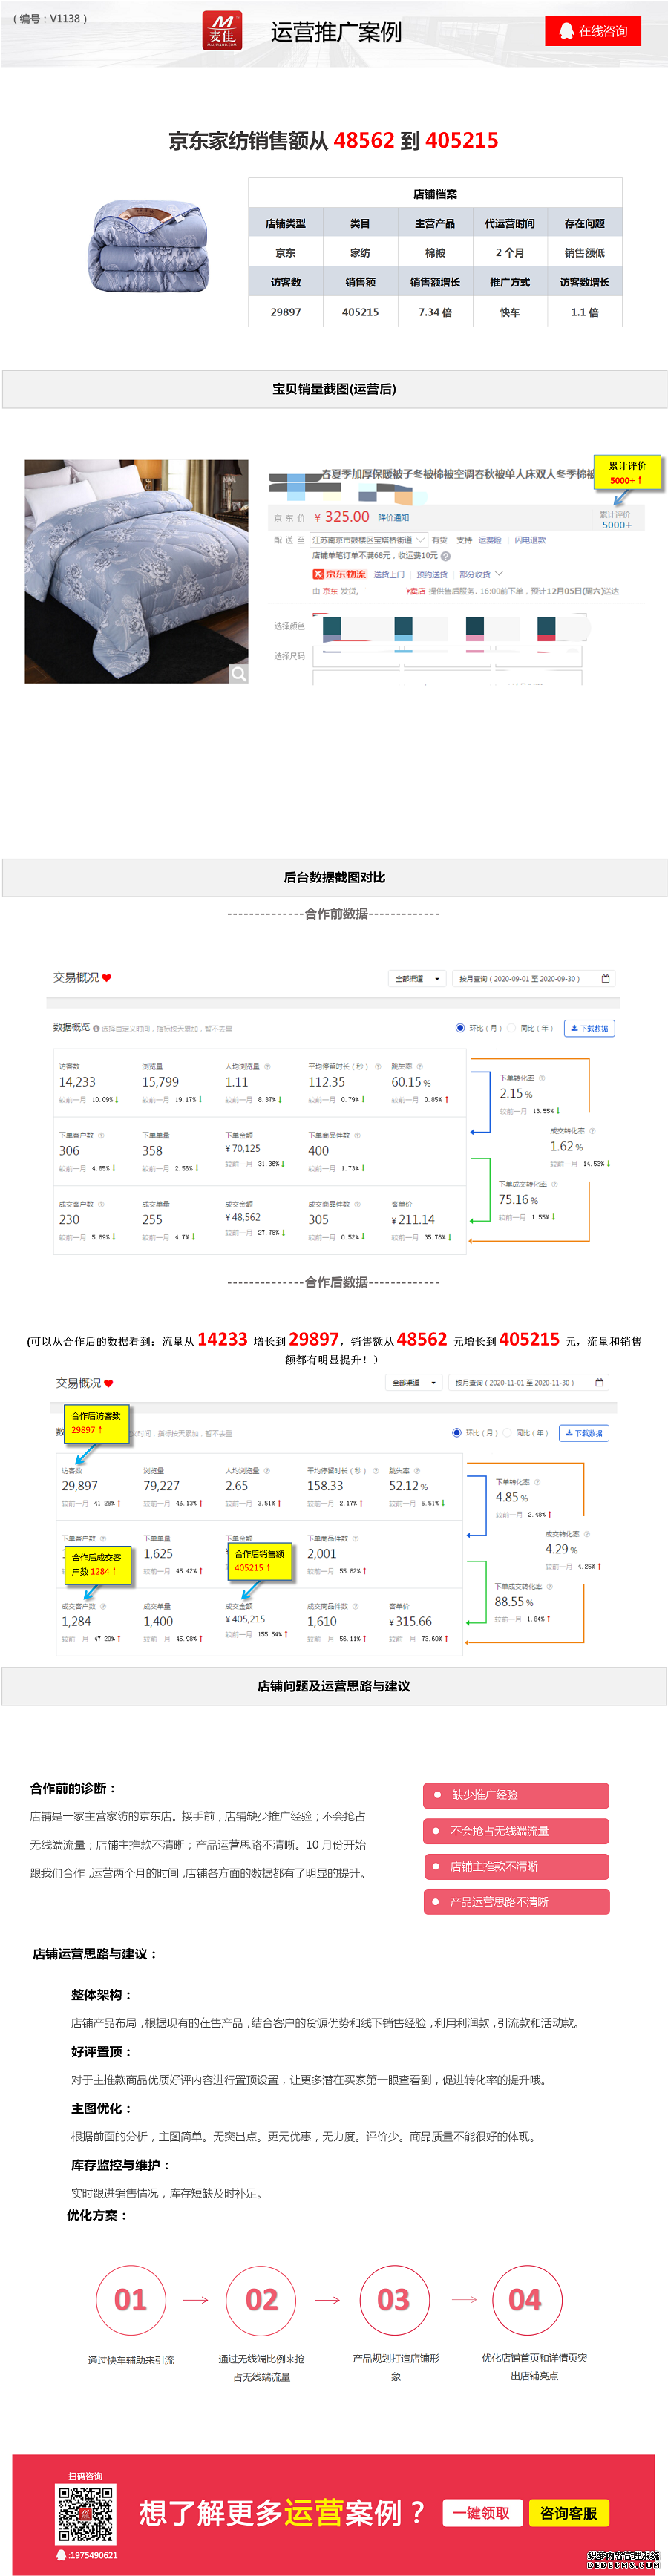Click the magnifier icon on the quilt photo
Screen dimensions: 668x2576
[x=238, y=673]
